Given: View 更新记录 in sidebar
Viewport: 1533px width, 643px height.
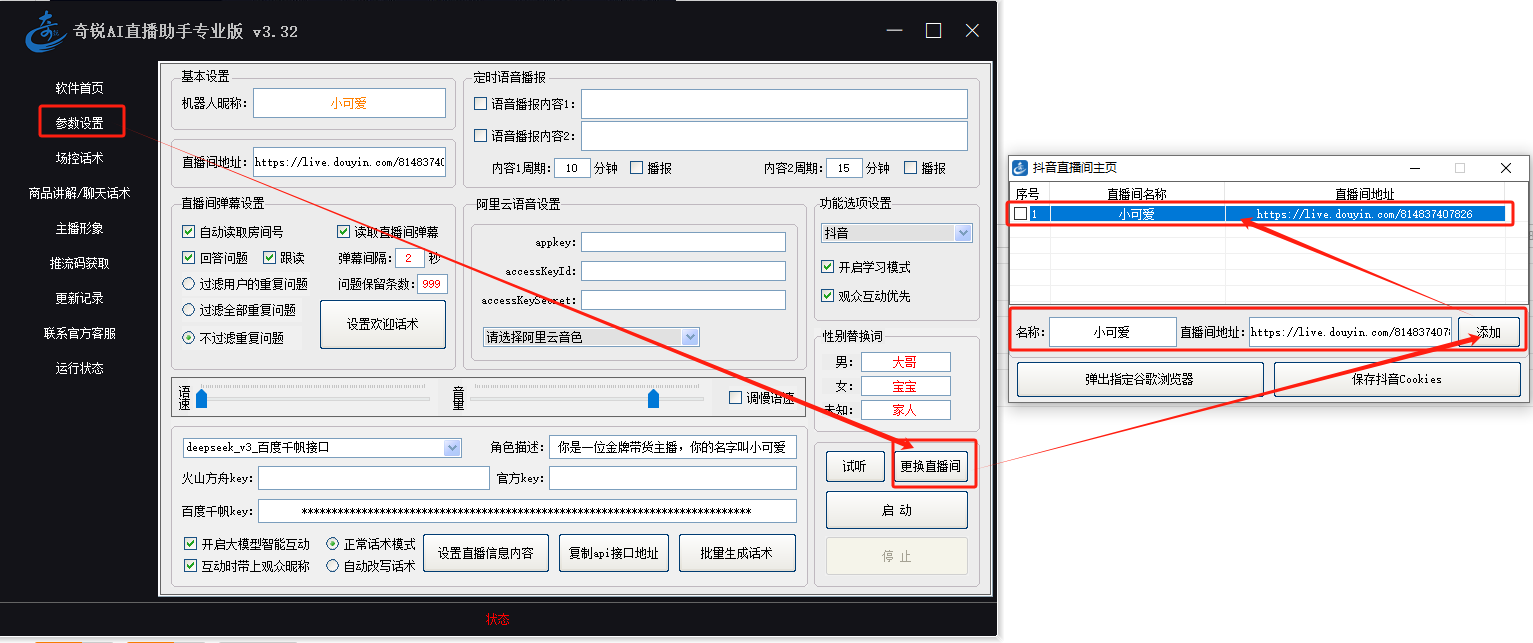Looking at the screenshot, I should [79, 298].
